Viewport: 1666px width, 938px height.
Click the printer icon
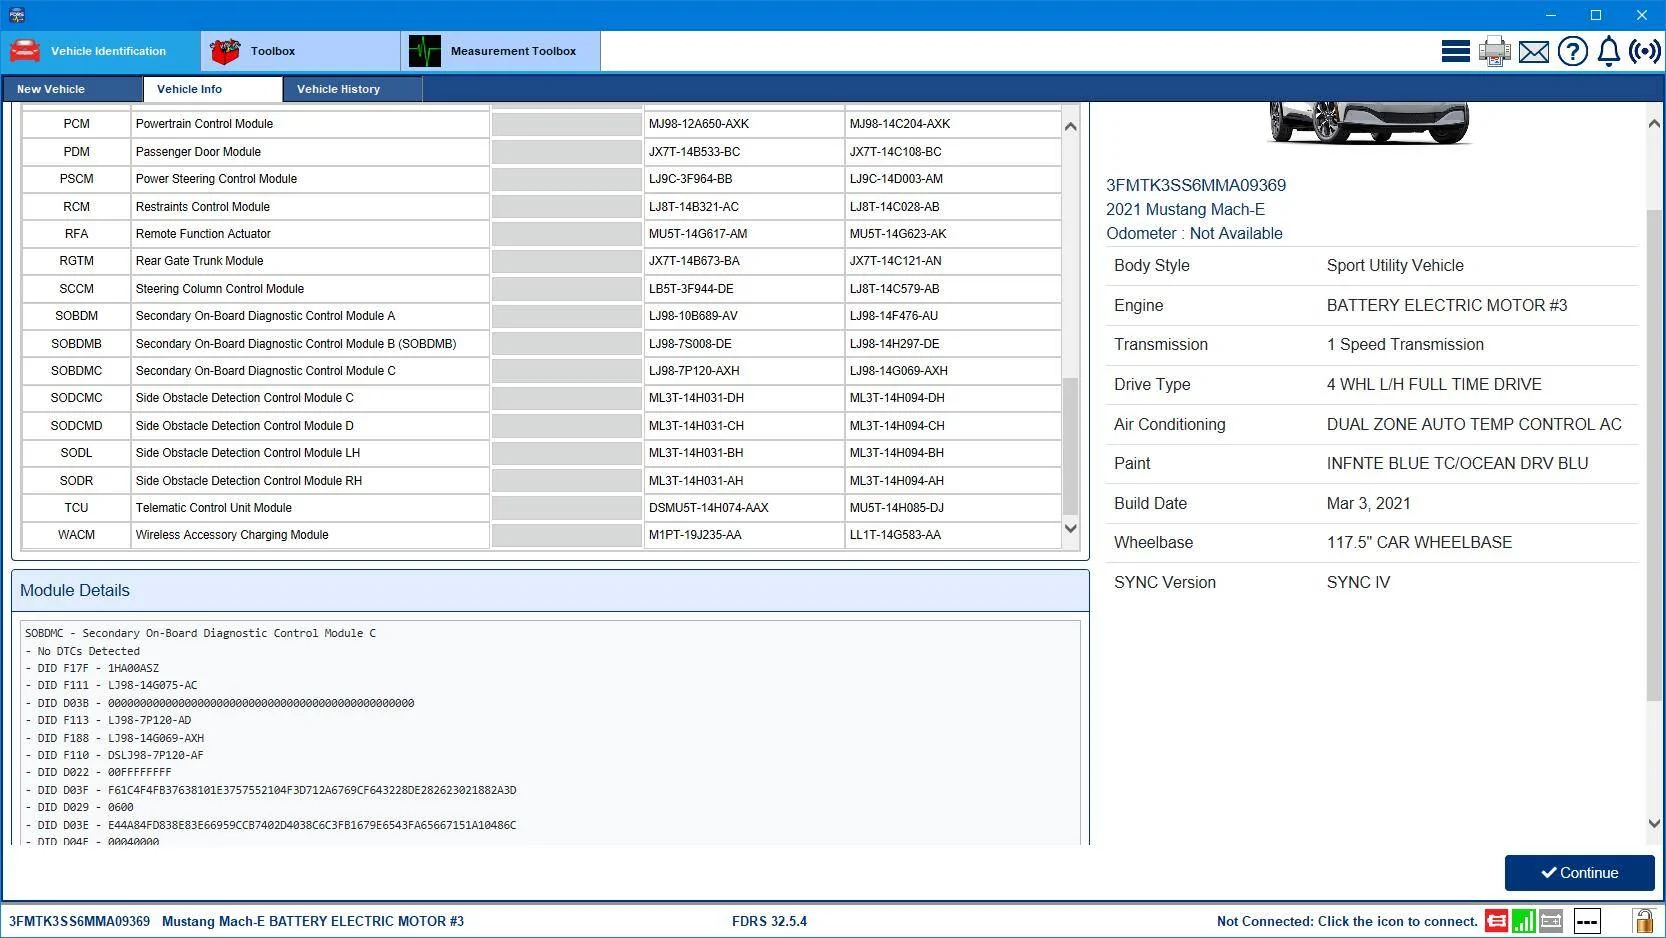click(1494, 51)
